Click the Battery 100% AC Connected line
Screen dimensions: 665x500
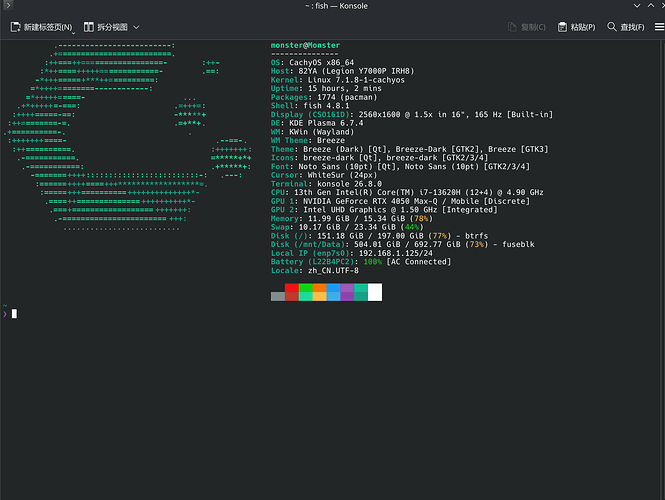point(361,262)
